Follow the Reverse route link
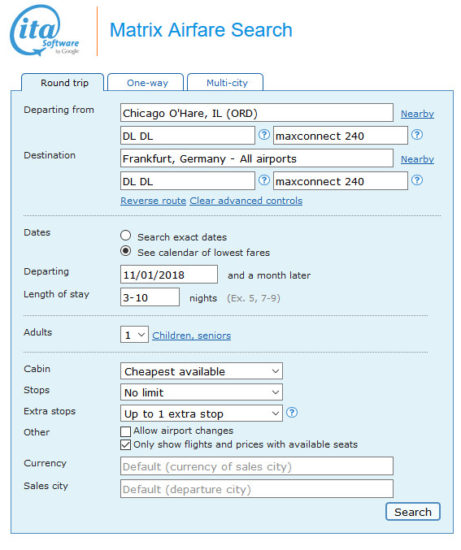461x550 pixels. [x=153, y=201]
